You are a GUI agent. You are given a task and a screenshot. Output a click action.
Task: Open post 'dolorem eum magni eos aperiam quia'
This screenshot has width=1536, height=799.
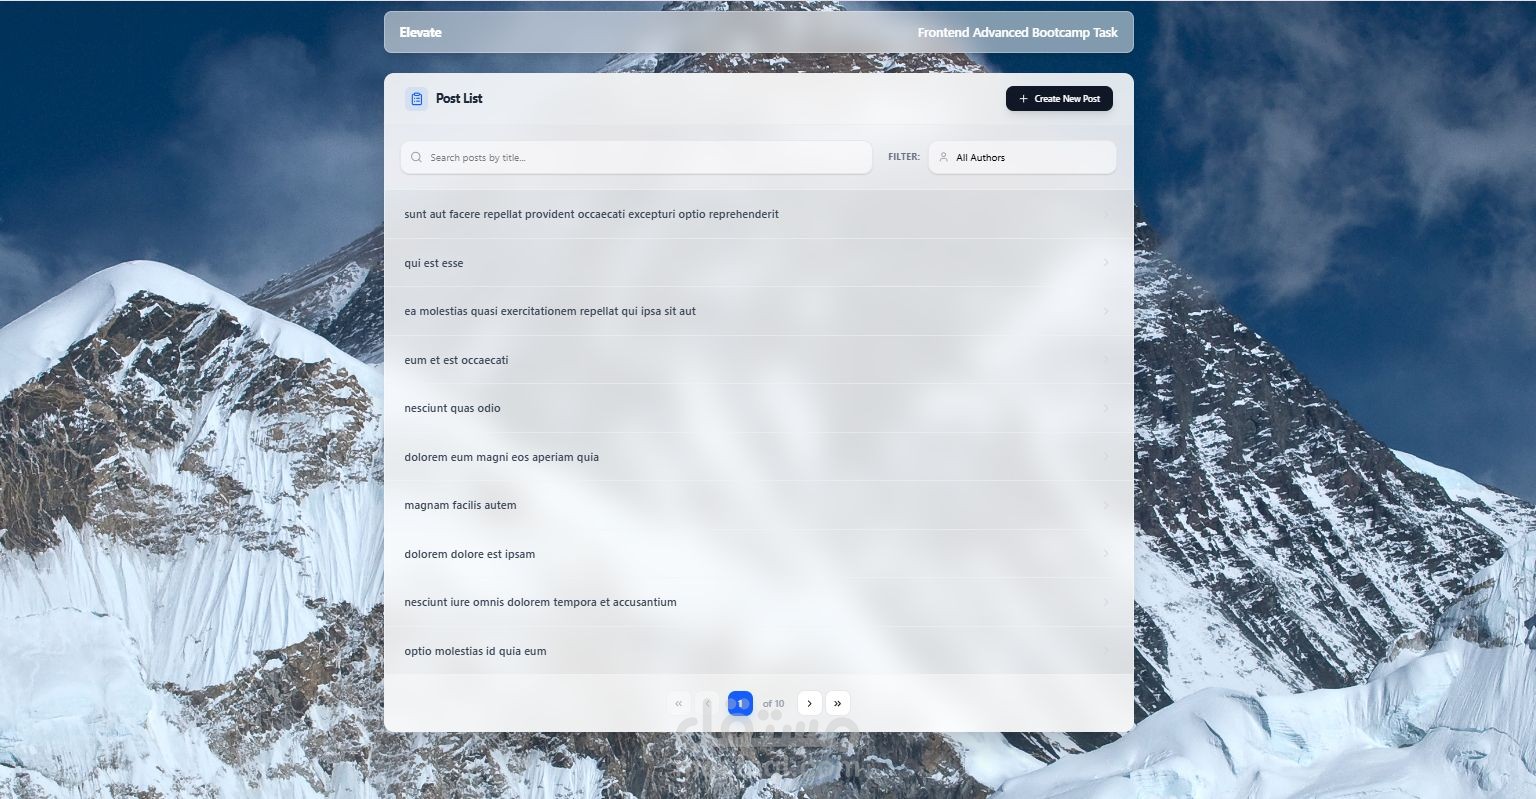pos(759,457)
